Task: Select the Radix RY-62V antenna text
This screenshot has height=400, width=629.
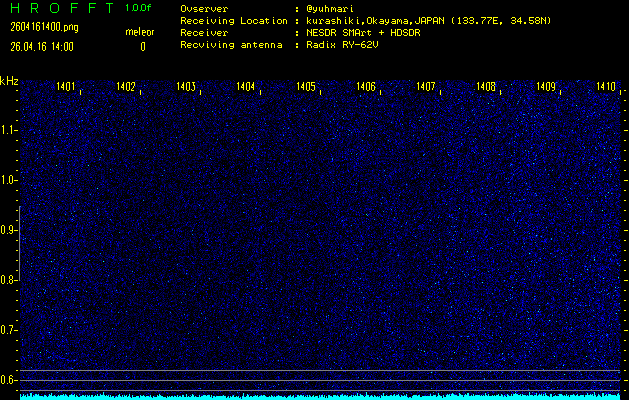Action: [x=341, y=45]
